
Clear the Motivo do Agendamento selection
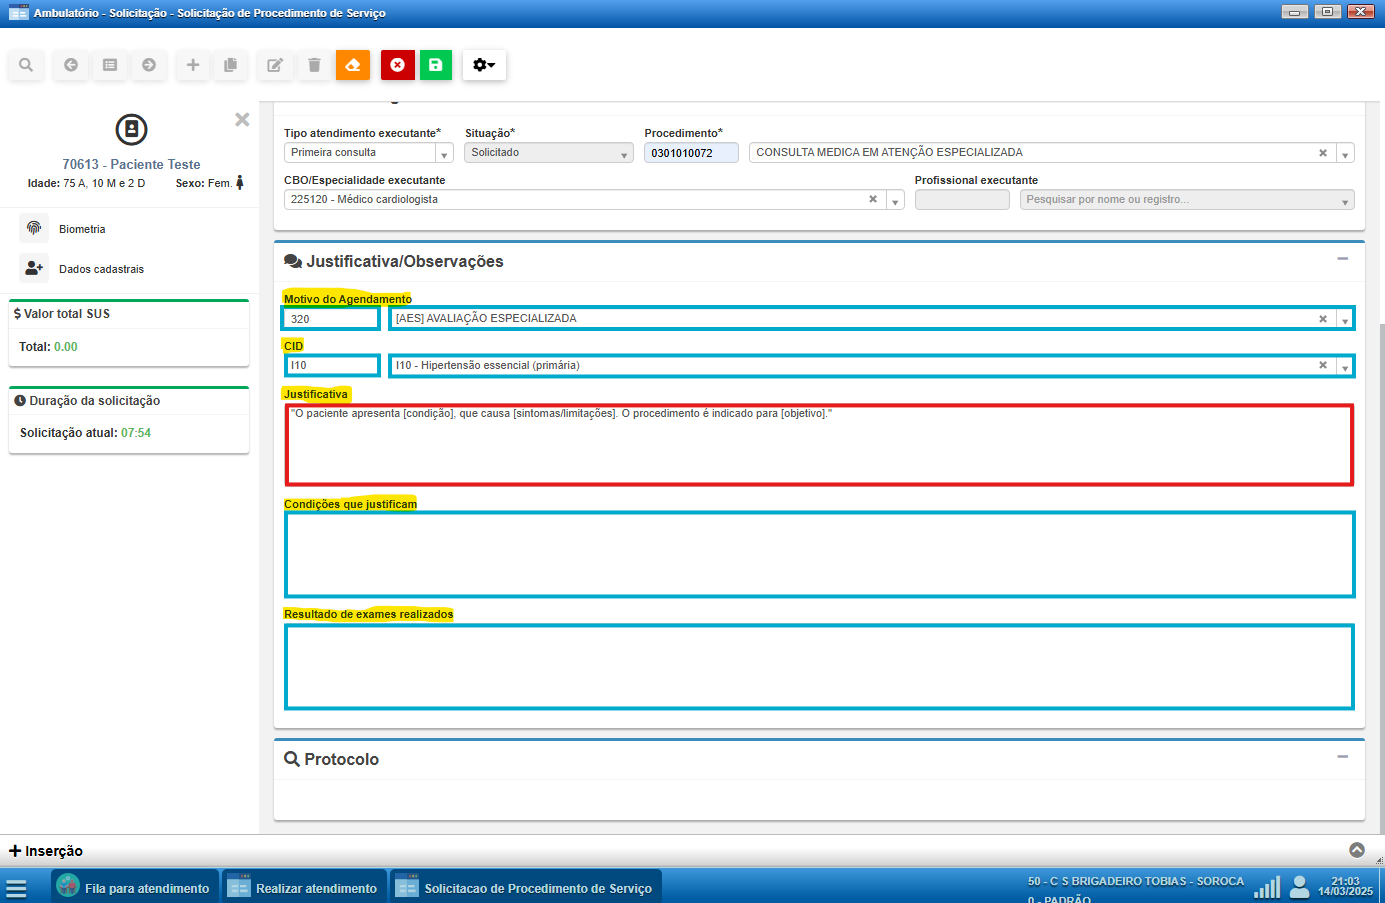click(x=1322, y=319)
